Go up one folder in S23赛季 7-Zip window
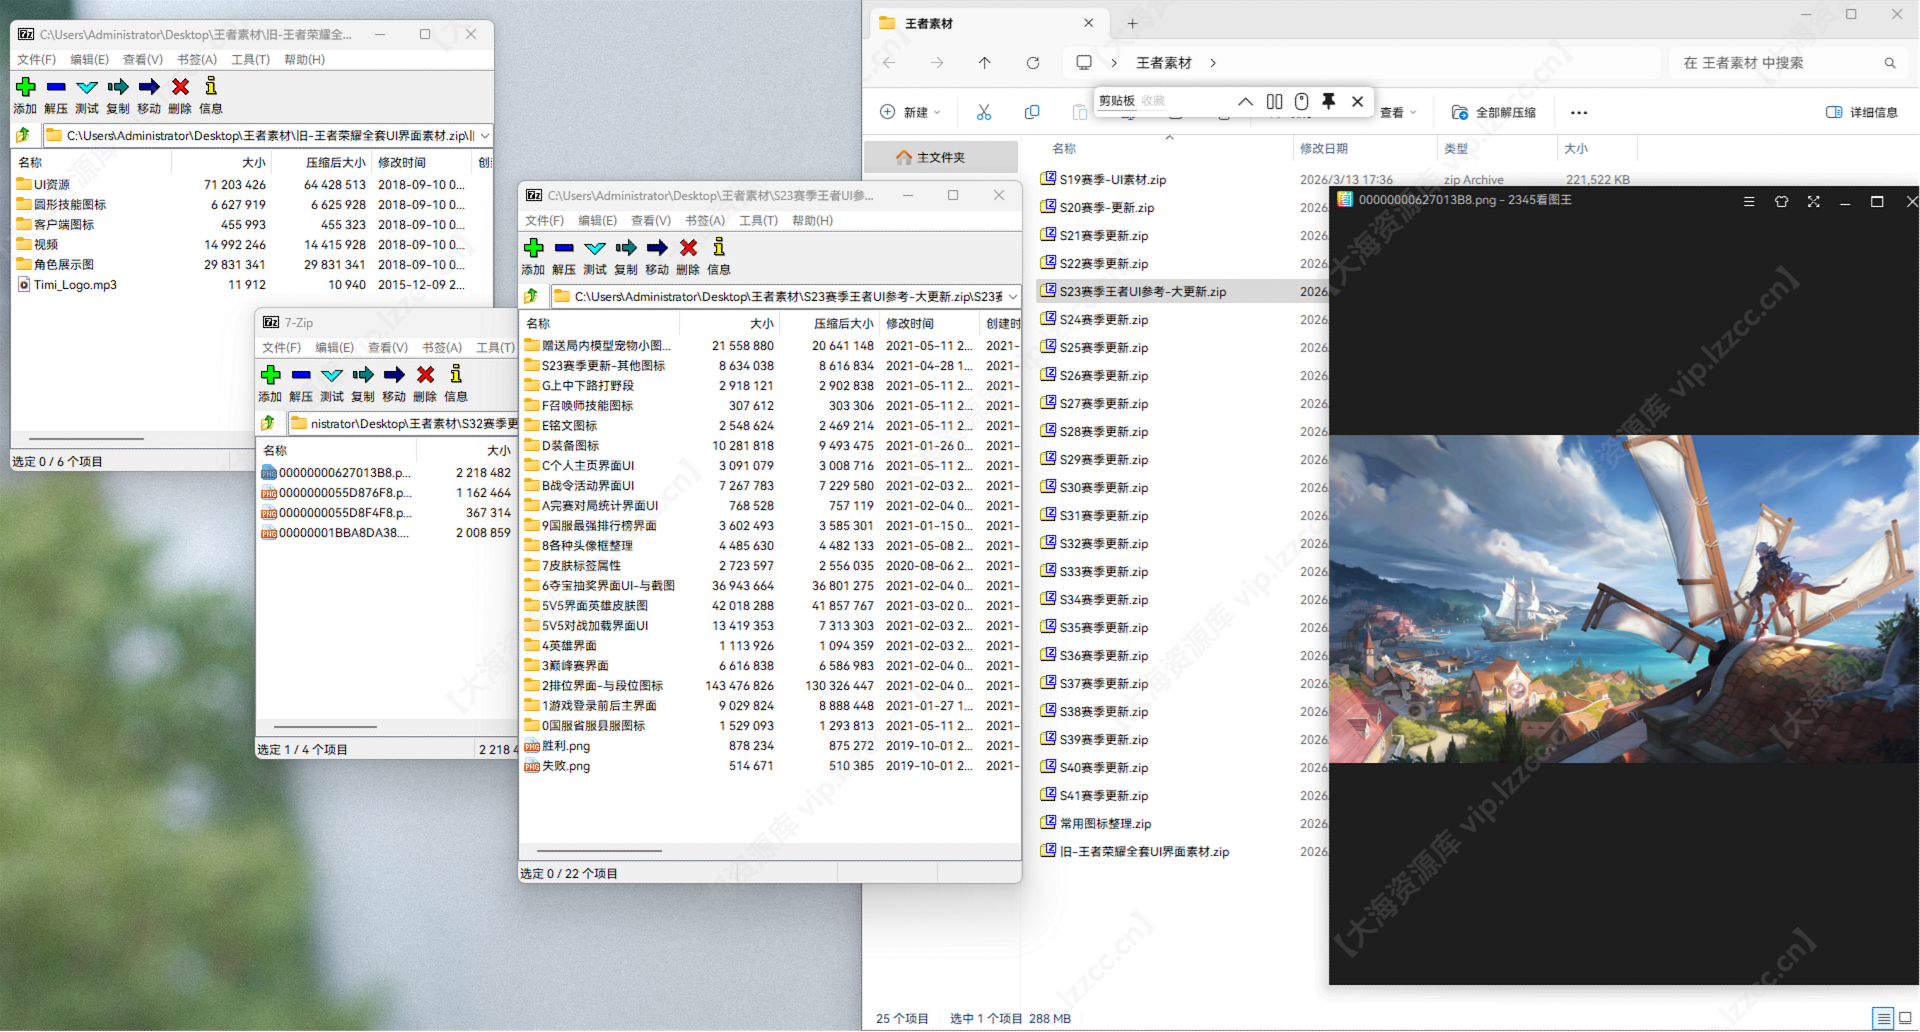 pos(532,296)
